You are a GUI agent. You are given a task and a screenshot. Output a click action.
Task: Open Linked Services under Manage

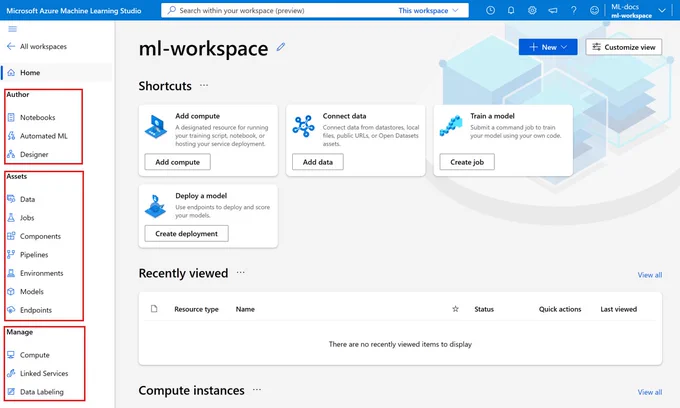(44, 373)
